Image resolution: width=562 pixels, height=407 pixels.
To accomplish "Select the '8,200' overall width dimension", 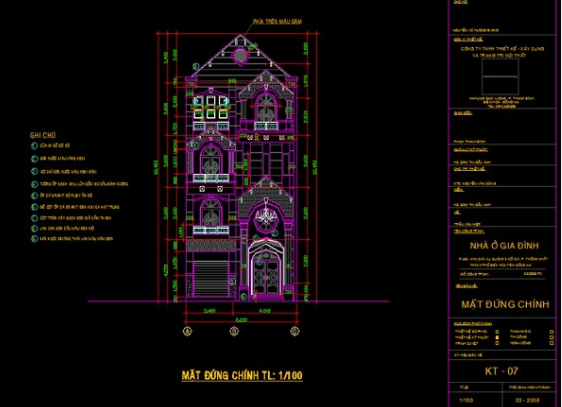I will click(x=241, y=320).
